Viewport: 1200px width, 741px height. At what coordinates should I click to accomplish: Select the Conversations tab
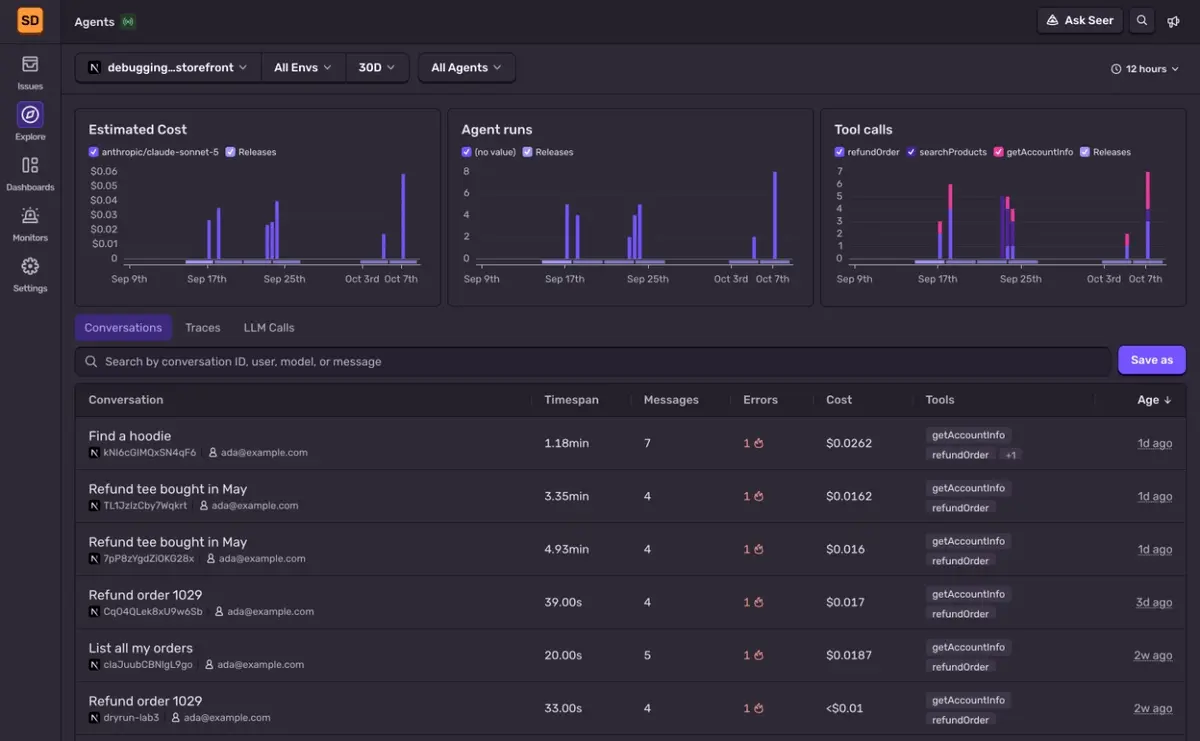click(123, 328)
